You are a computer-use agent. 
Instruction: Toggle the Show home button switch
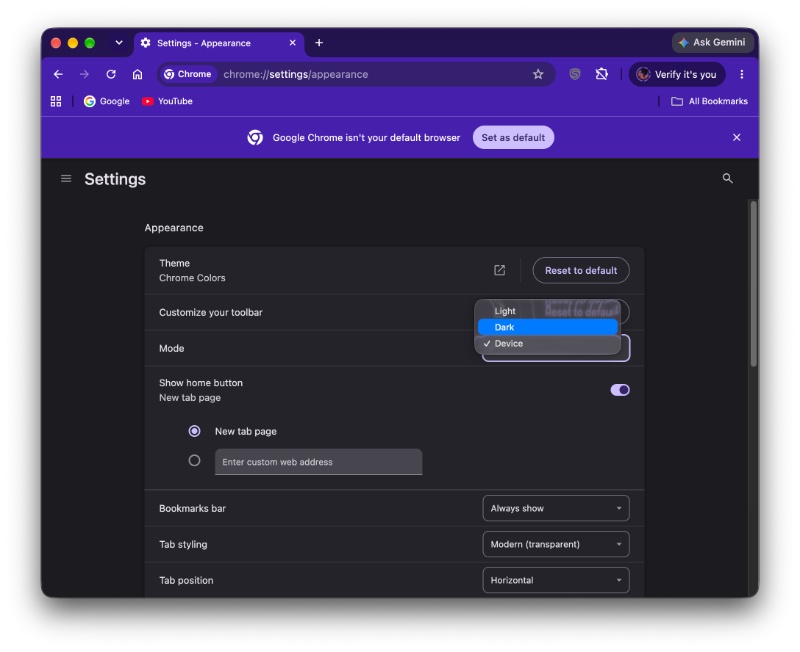620,390
